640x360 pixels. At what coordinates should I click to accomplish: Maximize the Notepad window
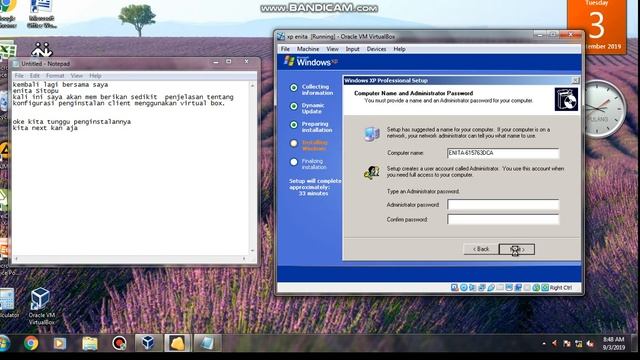(x=229, y=62)
